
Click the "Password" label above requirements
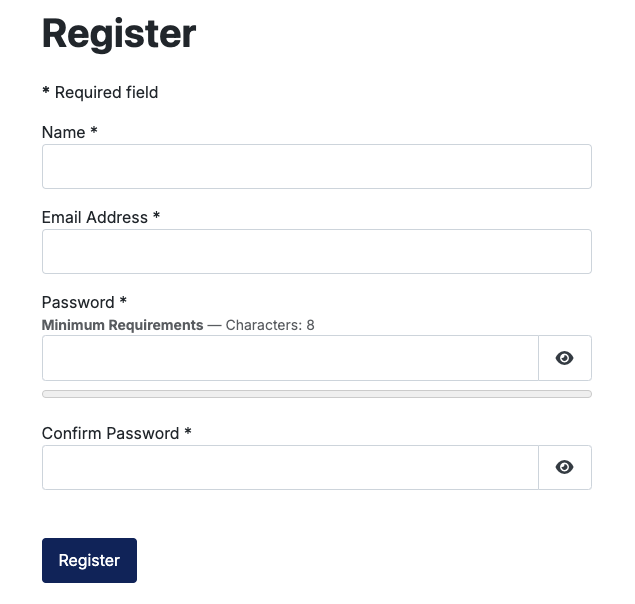78,302
